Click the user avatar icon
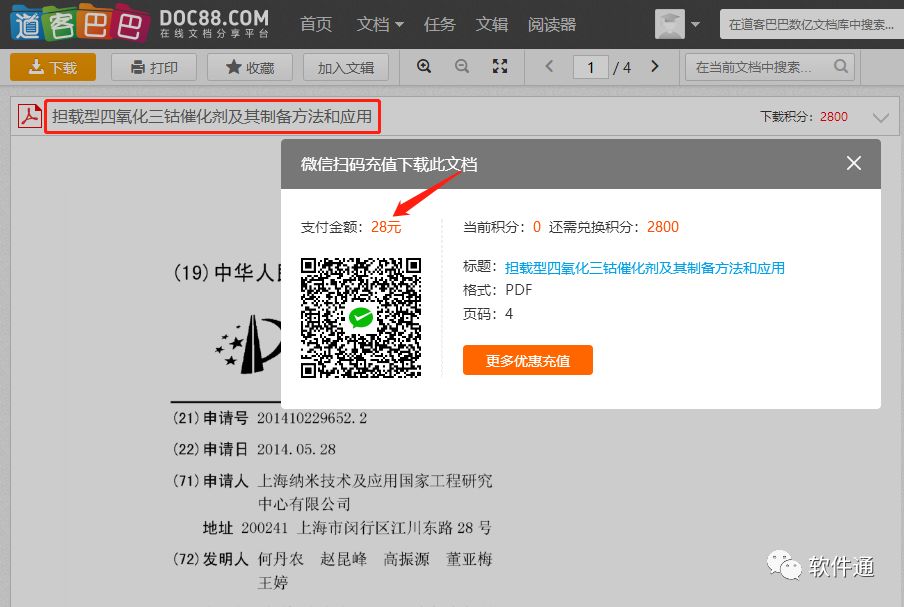 (x=669, y=24)
